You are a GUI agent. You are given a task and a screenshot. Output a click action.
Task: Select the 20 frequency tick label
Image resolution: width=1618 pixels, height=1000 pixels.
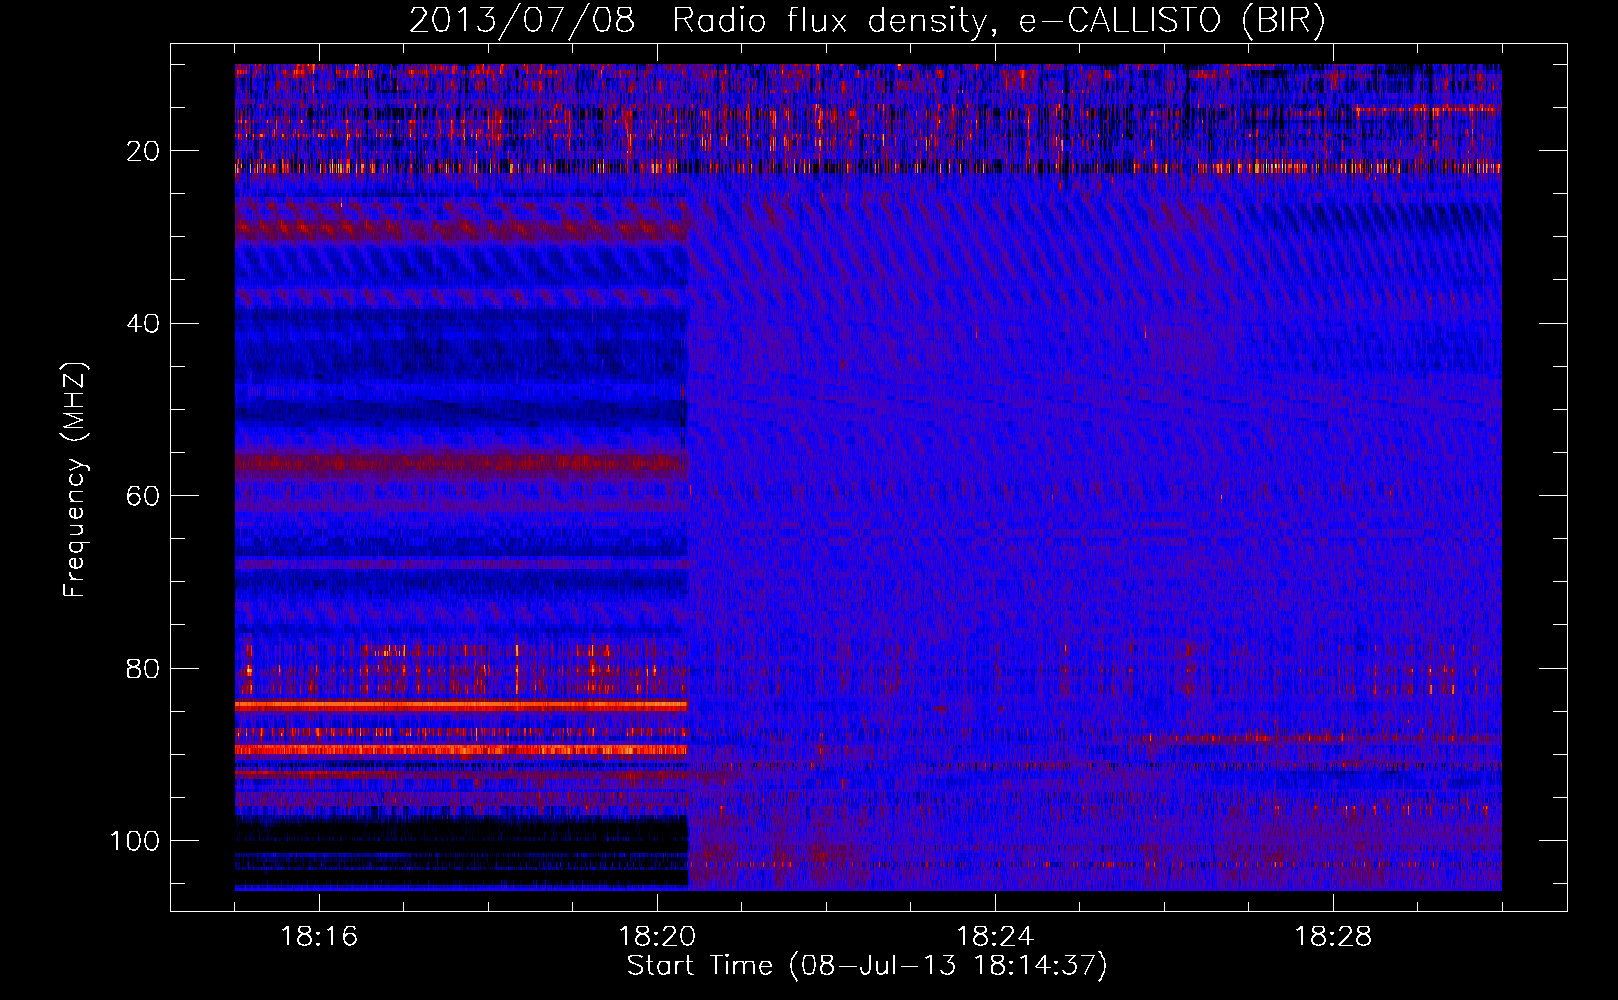click(144, 151)
